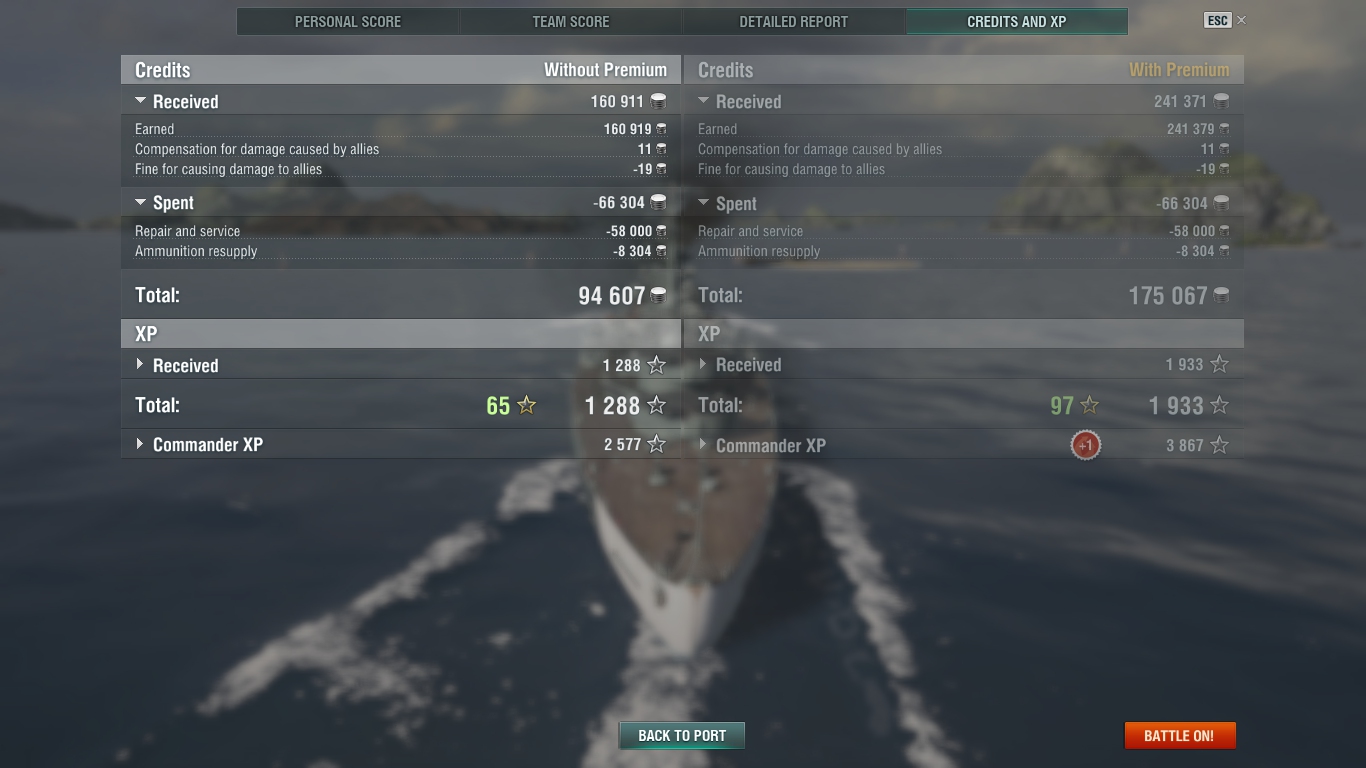The width and height of the screenshot is (1366, 768).
Task: Click the star icon beside premium Commander XP 3 867
Action: tap(1219, 445)
